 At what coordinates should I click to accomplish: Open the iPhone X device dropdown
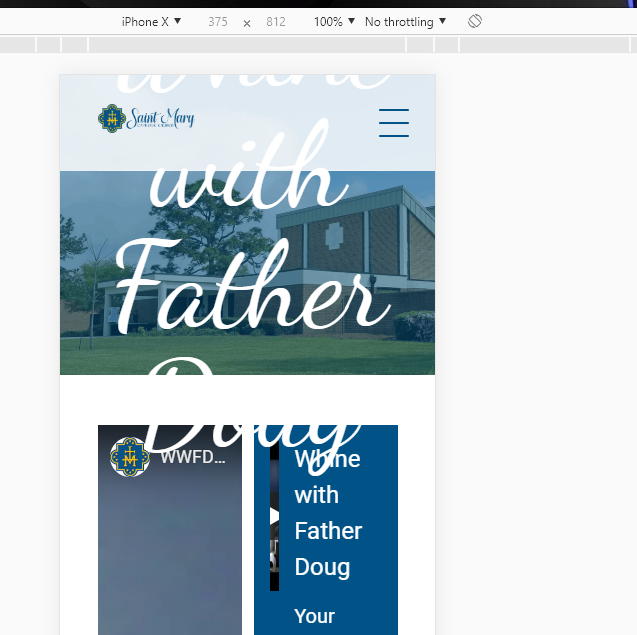click(x=151, y=22)
